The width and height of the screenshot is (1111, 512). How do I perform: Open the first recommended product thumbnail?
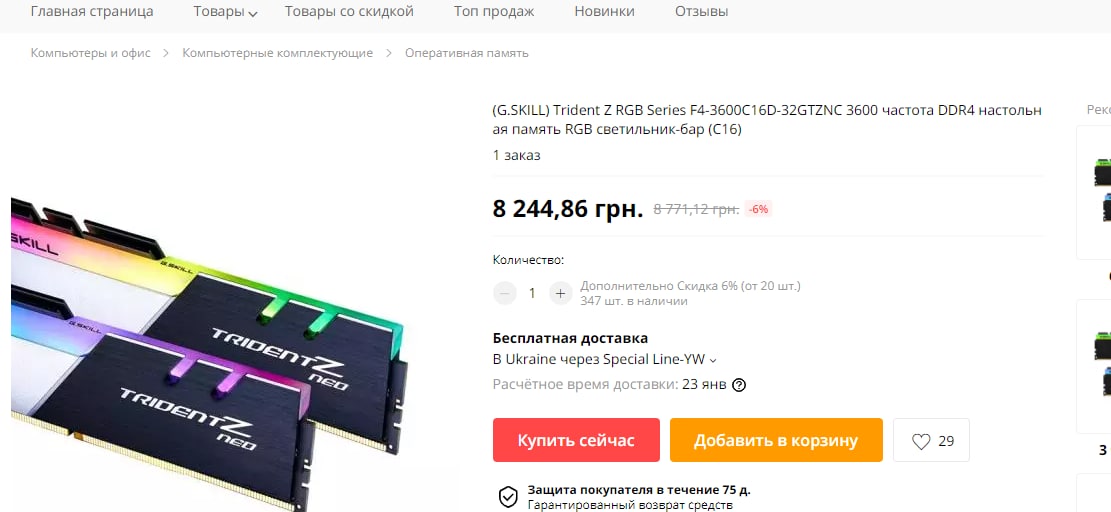pyautogui.click(x=1094, y=193)
